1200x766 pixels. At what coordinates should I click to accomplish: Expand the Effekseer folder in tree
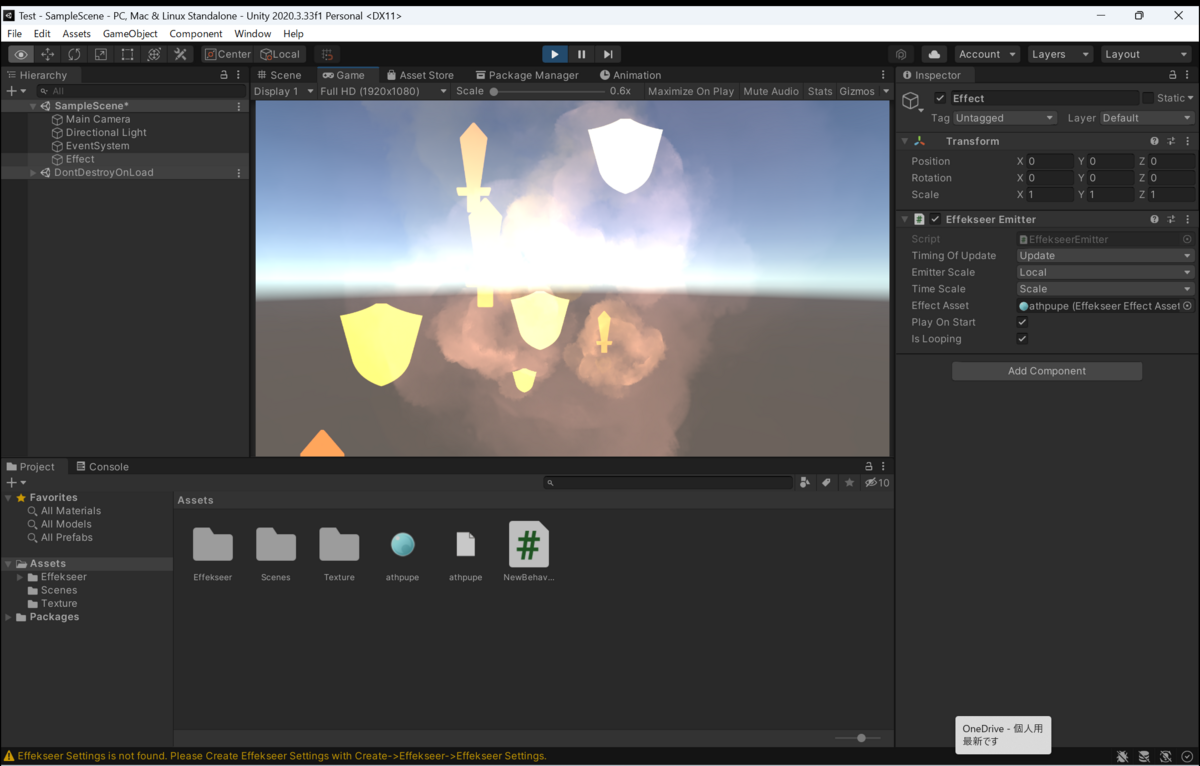click(x=20, y=577)
